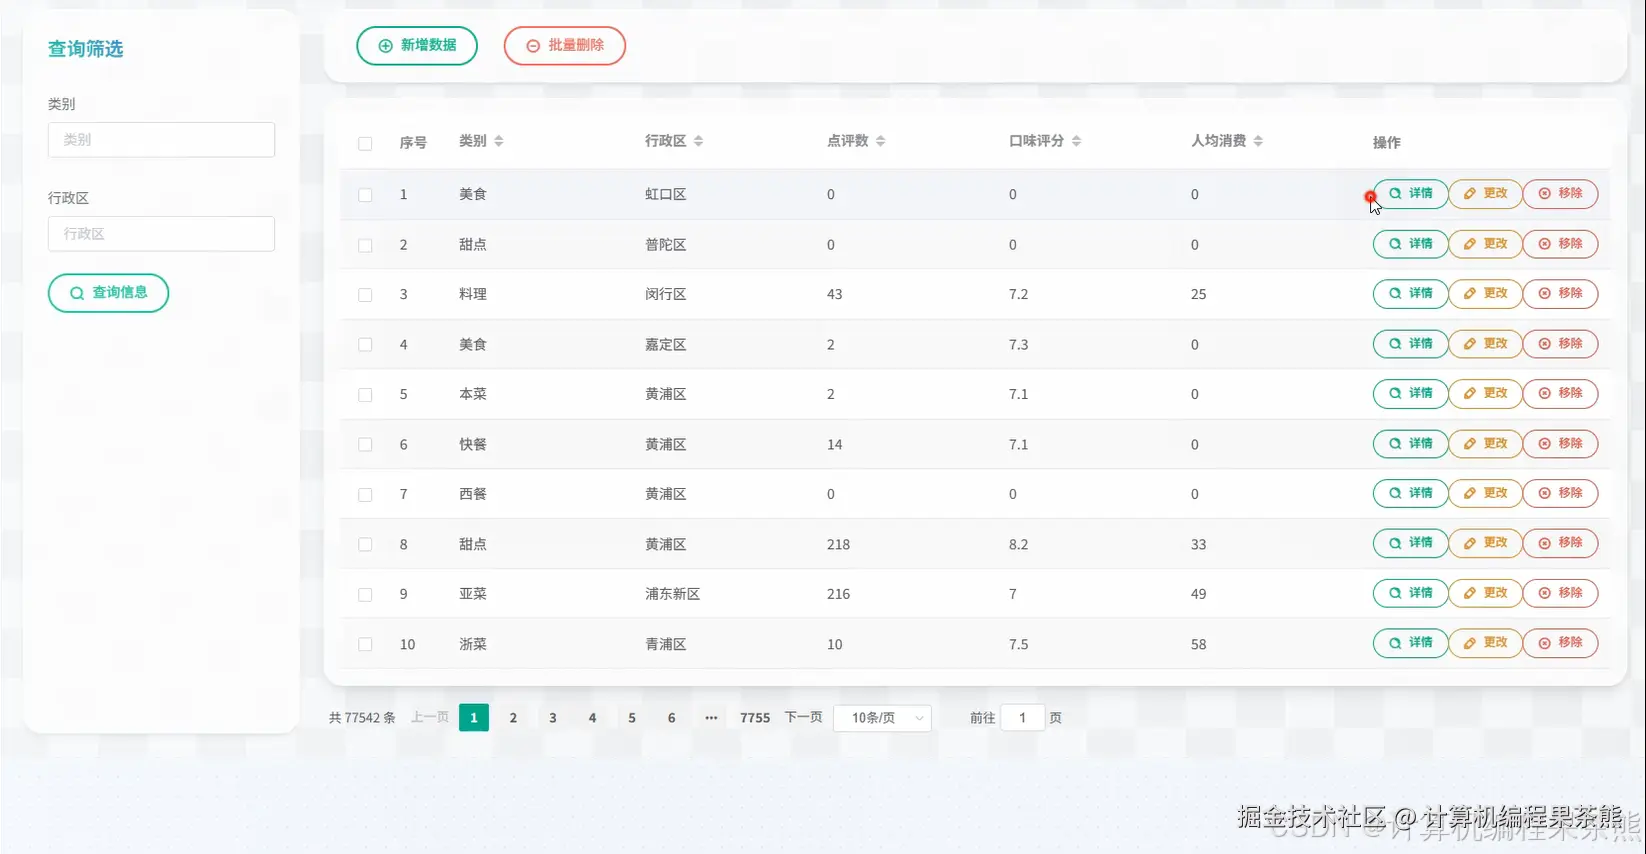
Task: Click 移除 for row 10 浙菜
Action: click(x=1560, y=643)
